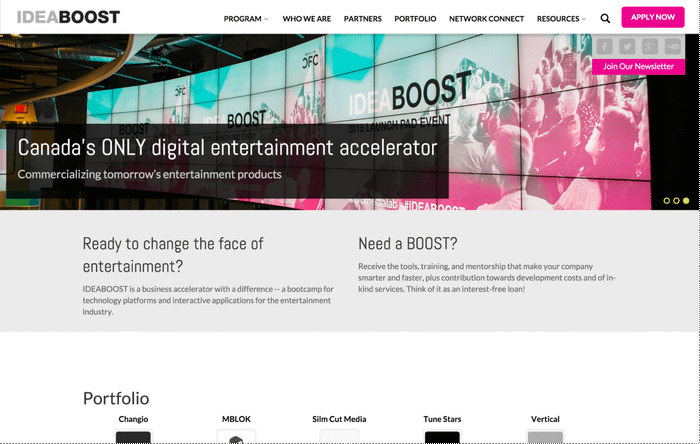
Task: Expand the Program dropdown menu
Action: (246, 19)
